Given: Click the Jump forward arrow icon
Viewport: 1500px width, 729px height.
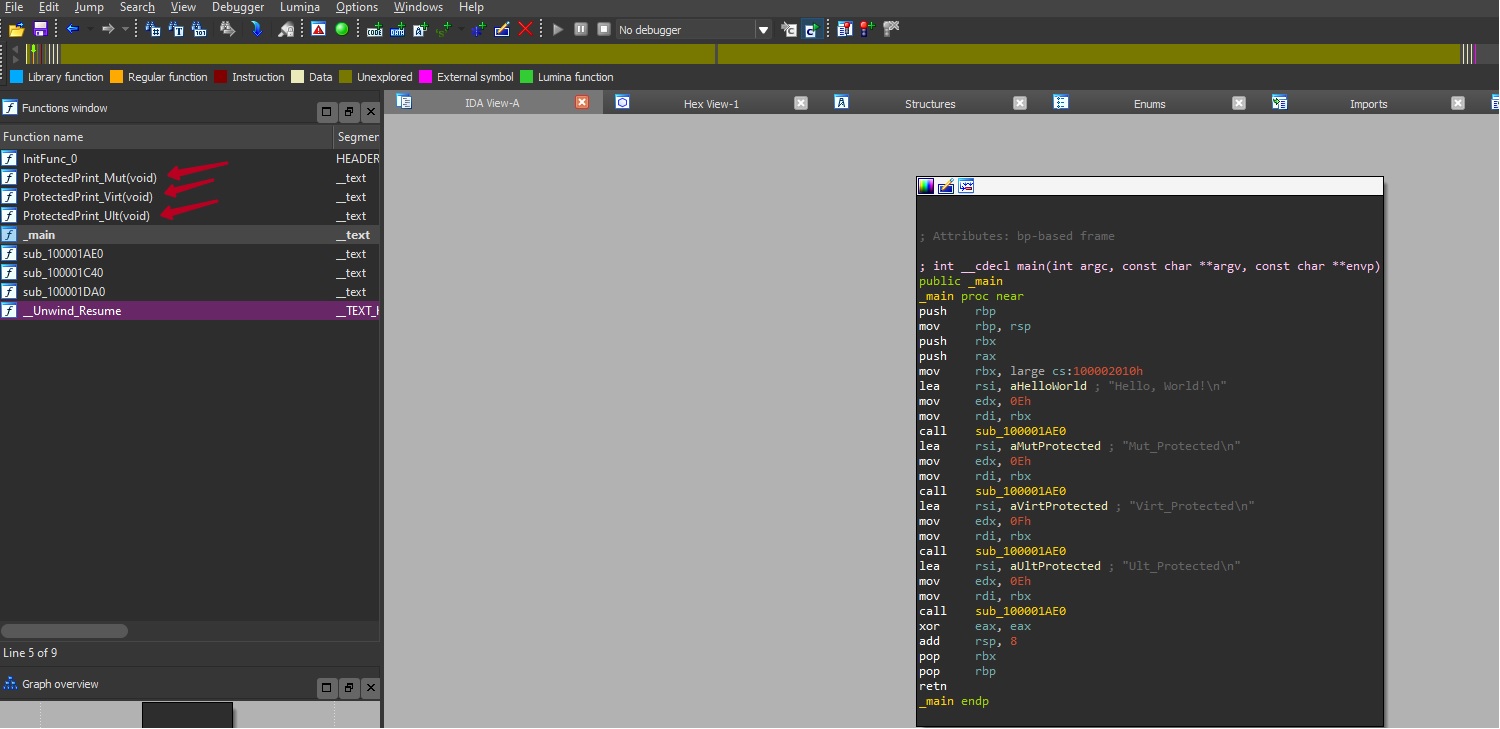Looking at the screenshot, I should click(x=108, y=29).
